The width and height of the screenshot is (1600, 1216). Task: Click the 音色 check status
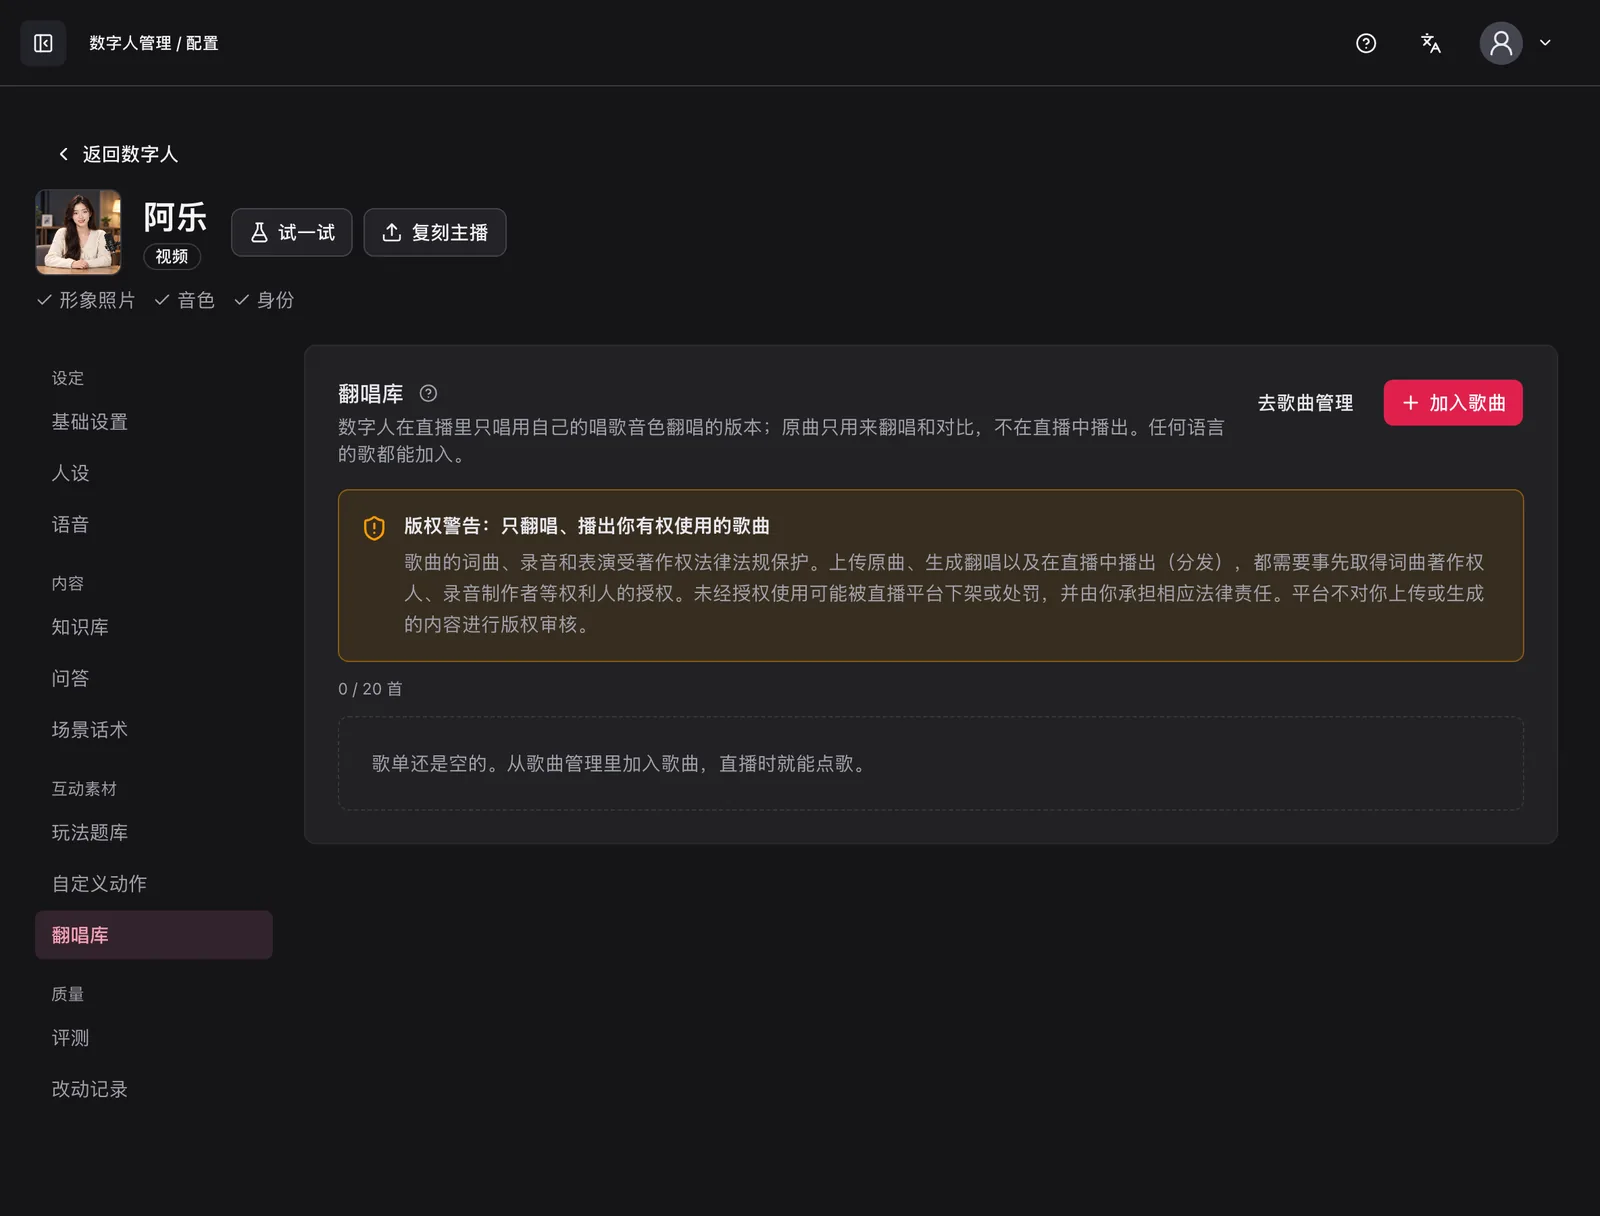pyautogui.click(x=185, y=300)
